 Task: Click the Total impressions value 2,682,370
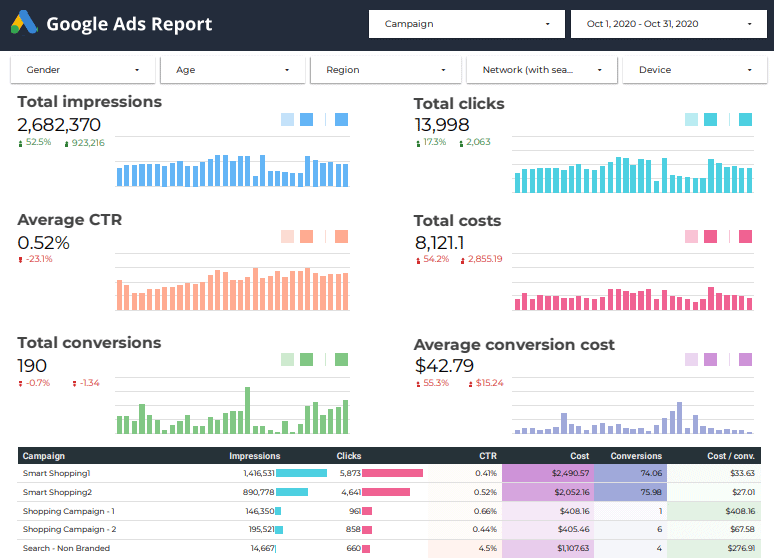59,125
